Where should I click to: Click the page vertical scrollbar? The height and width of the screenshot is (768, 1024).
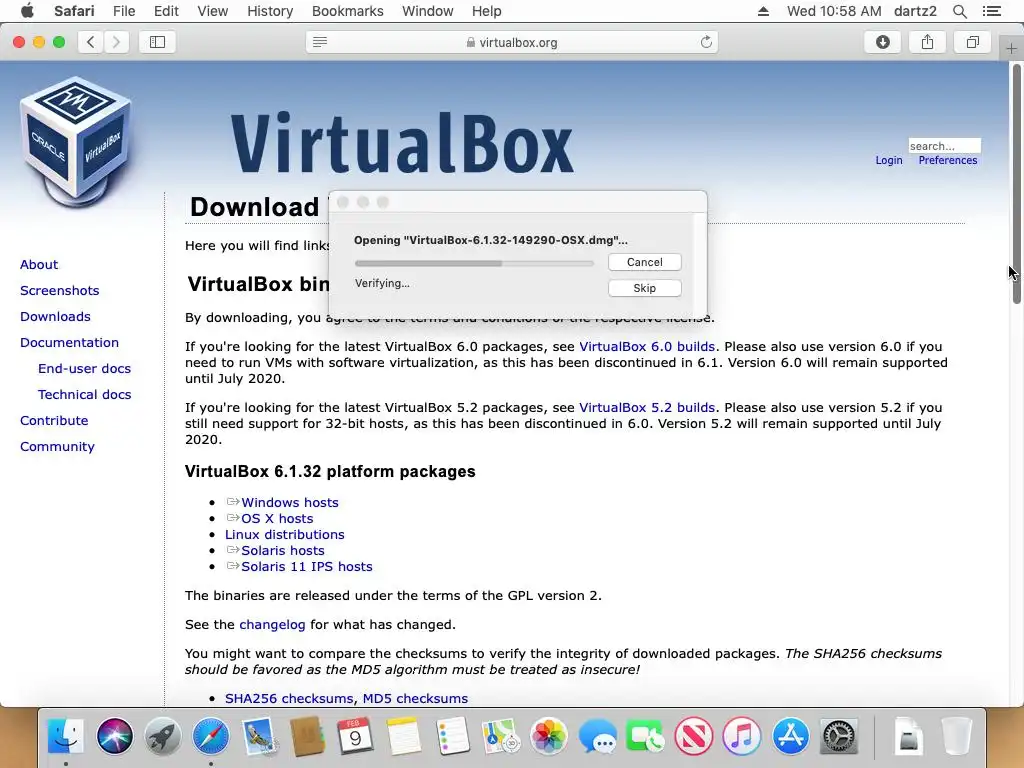(1016, 184)
